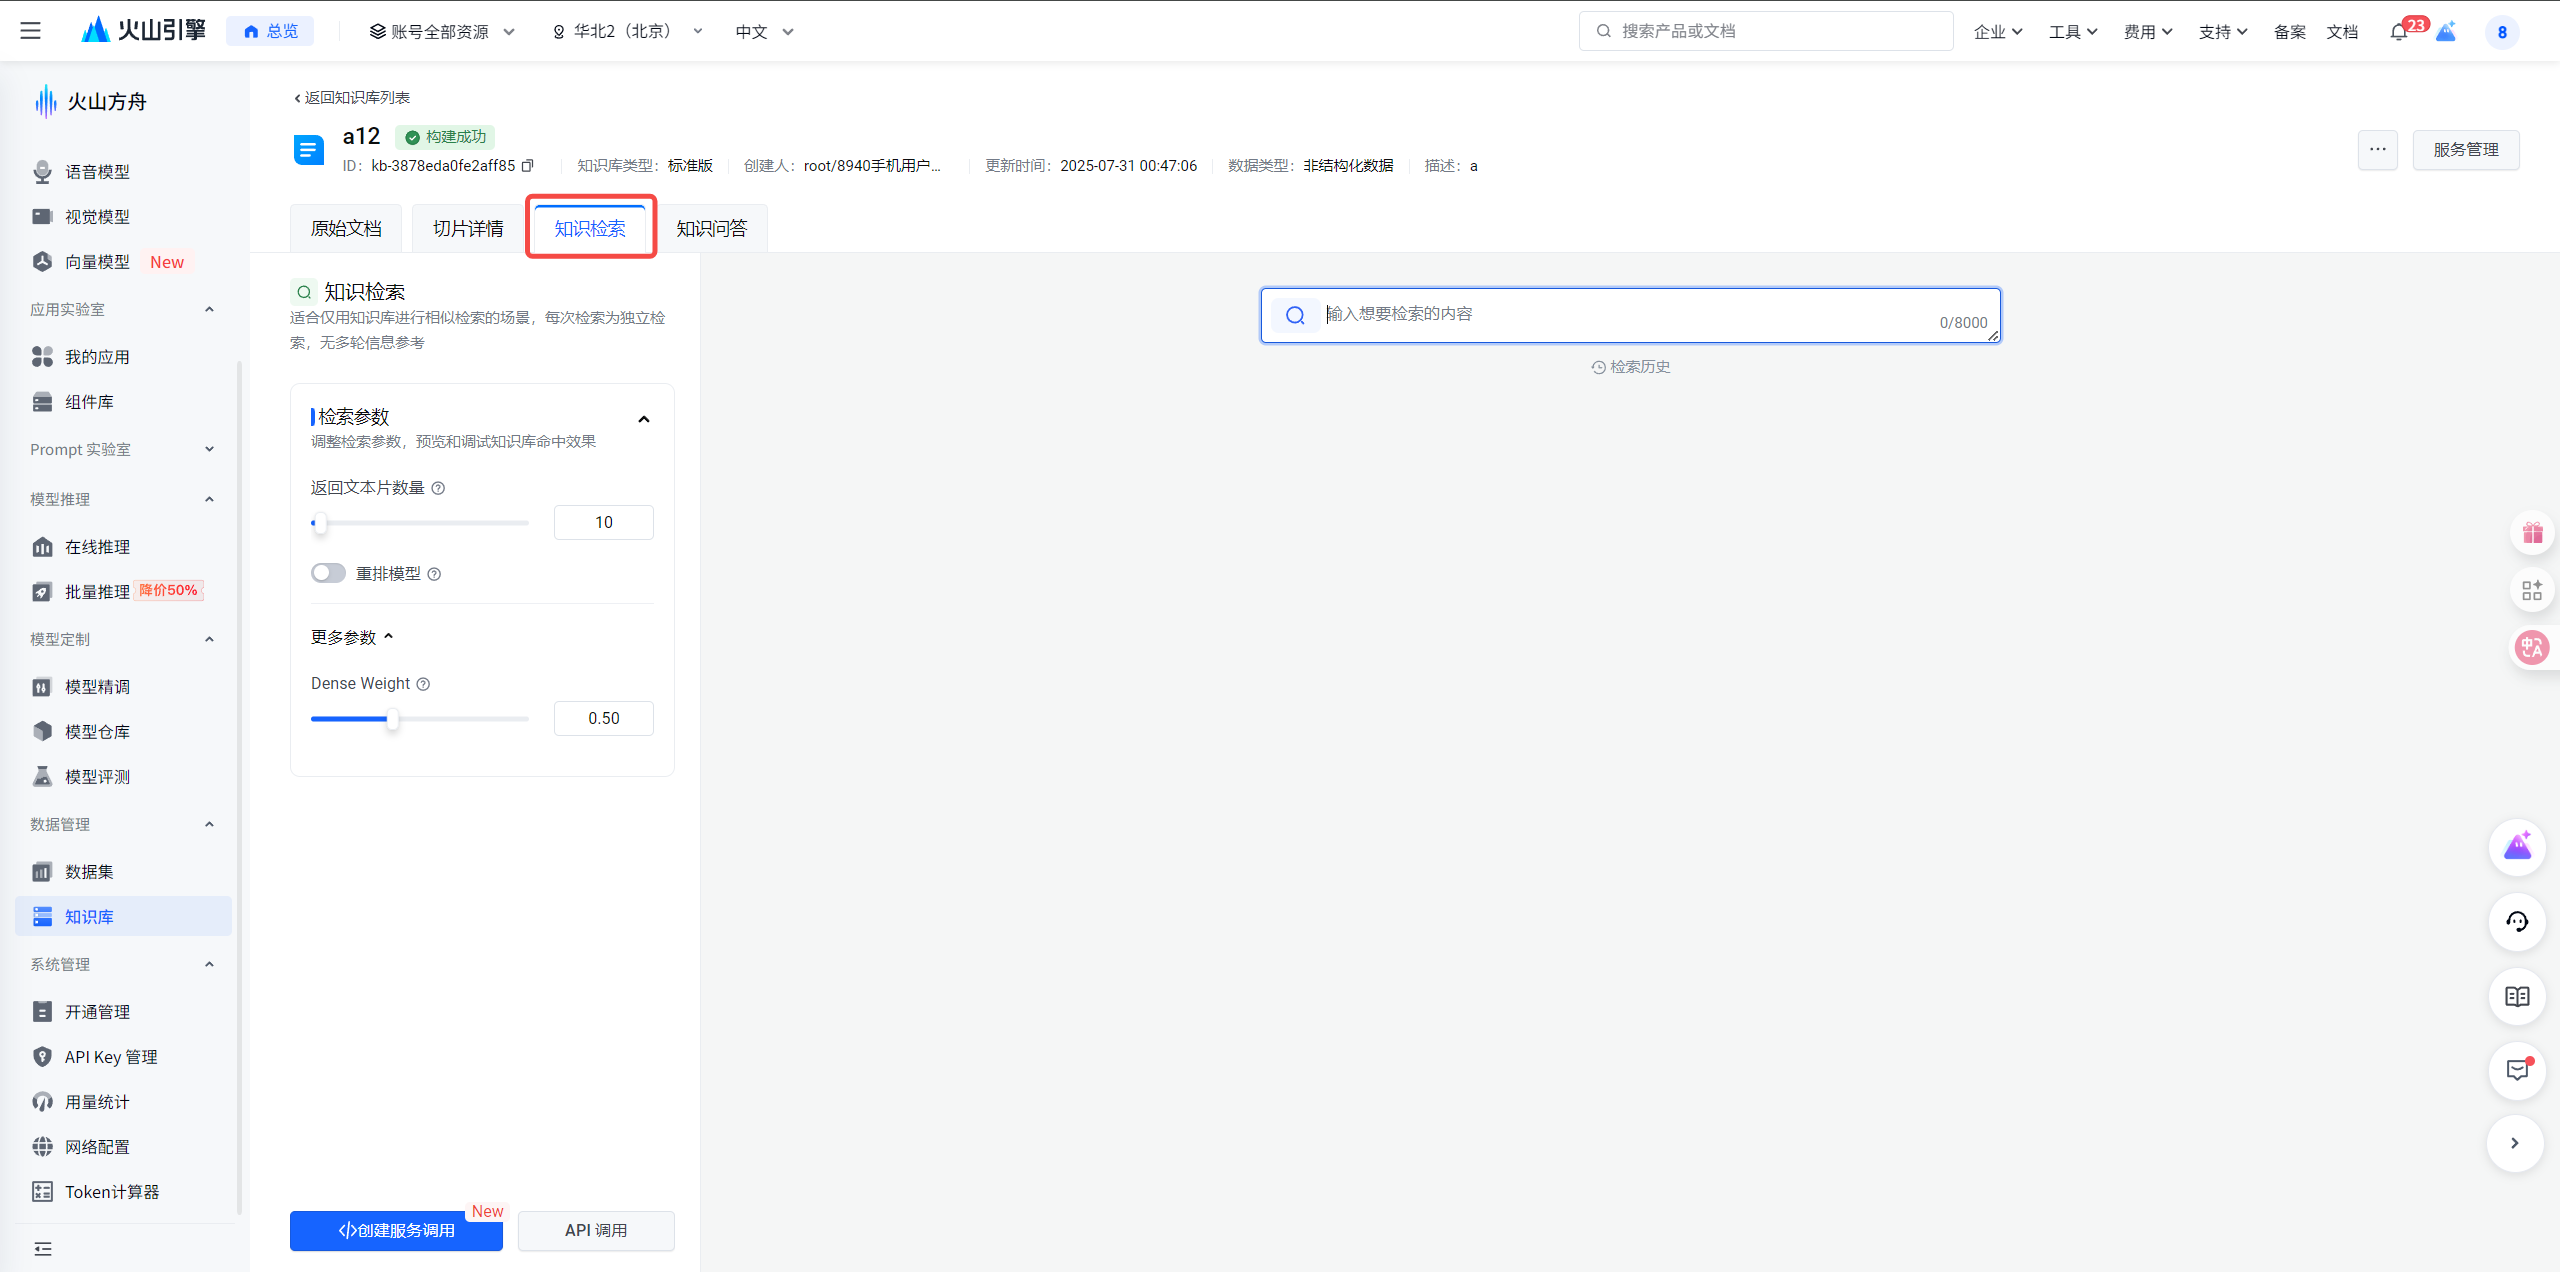Viewport: 2560px width, 1272px height.
Task: Open 批量推理 in sidebar
Action: [x=97, y=592]
